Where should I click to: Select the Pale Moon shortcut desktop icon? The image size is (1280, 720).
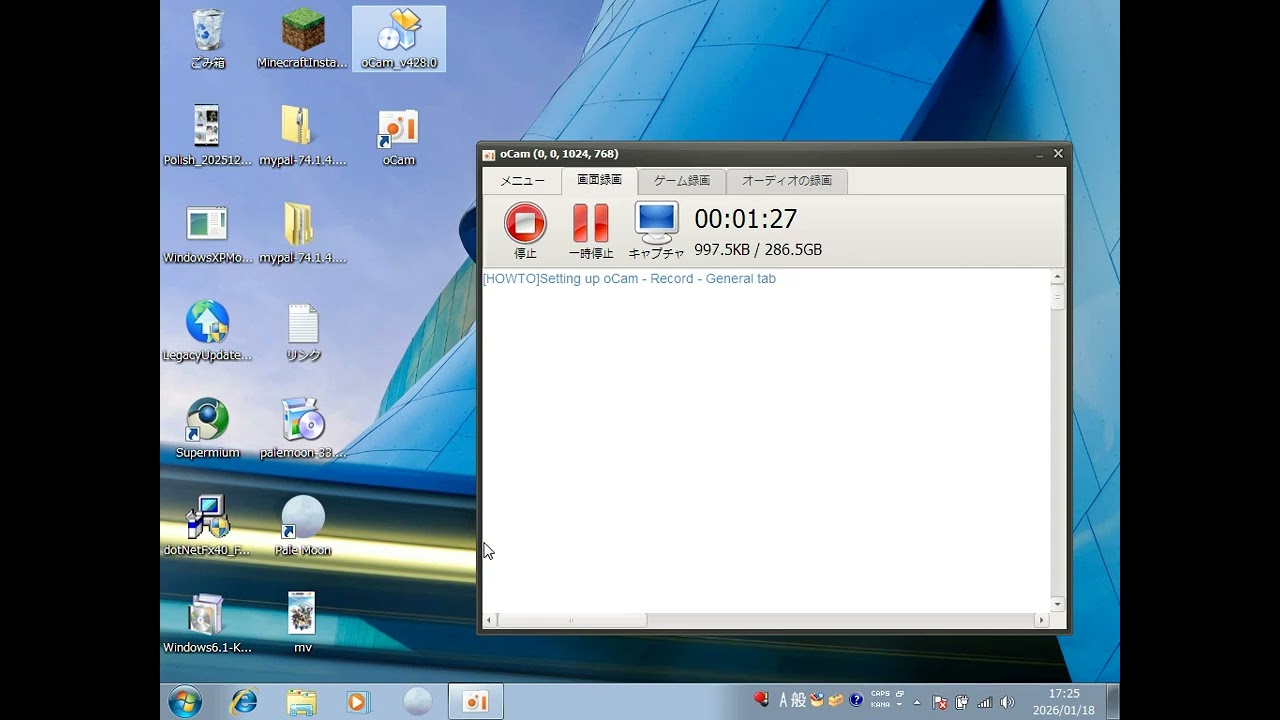pyautogui.click(x=302, y=526)
